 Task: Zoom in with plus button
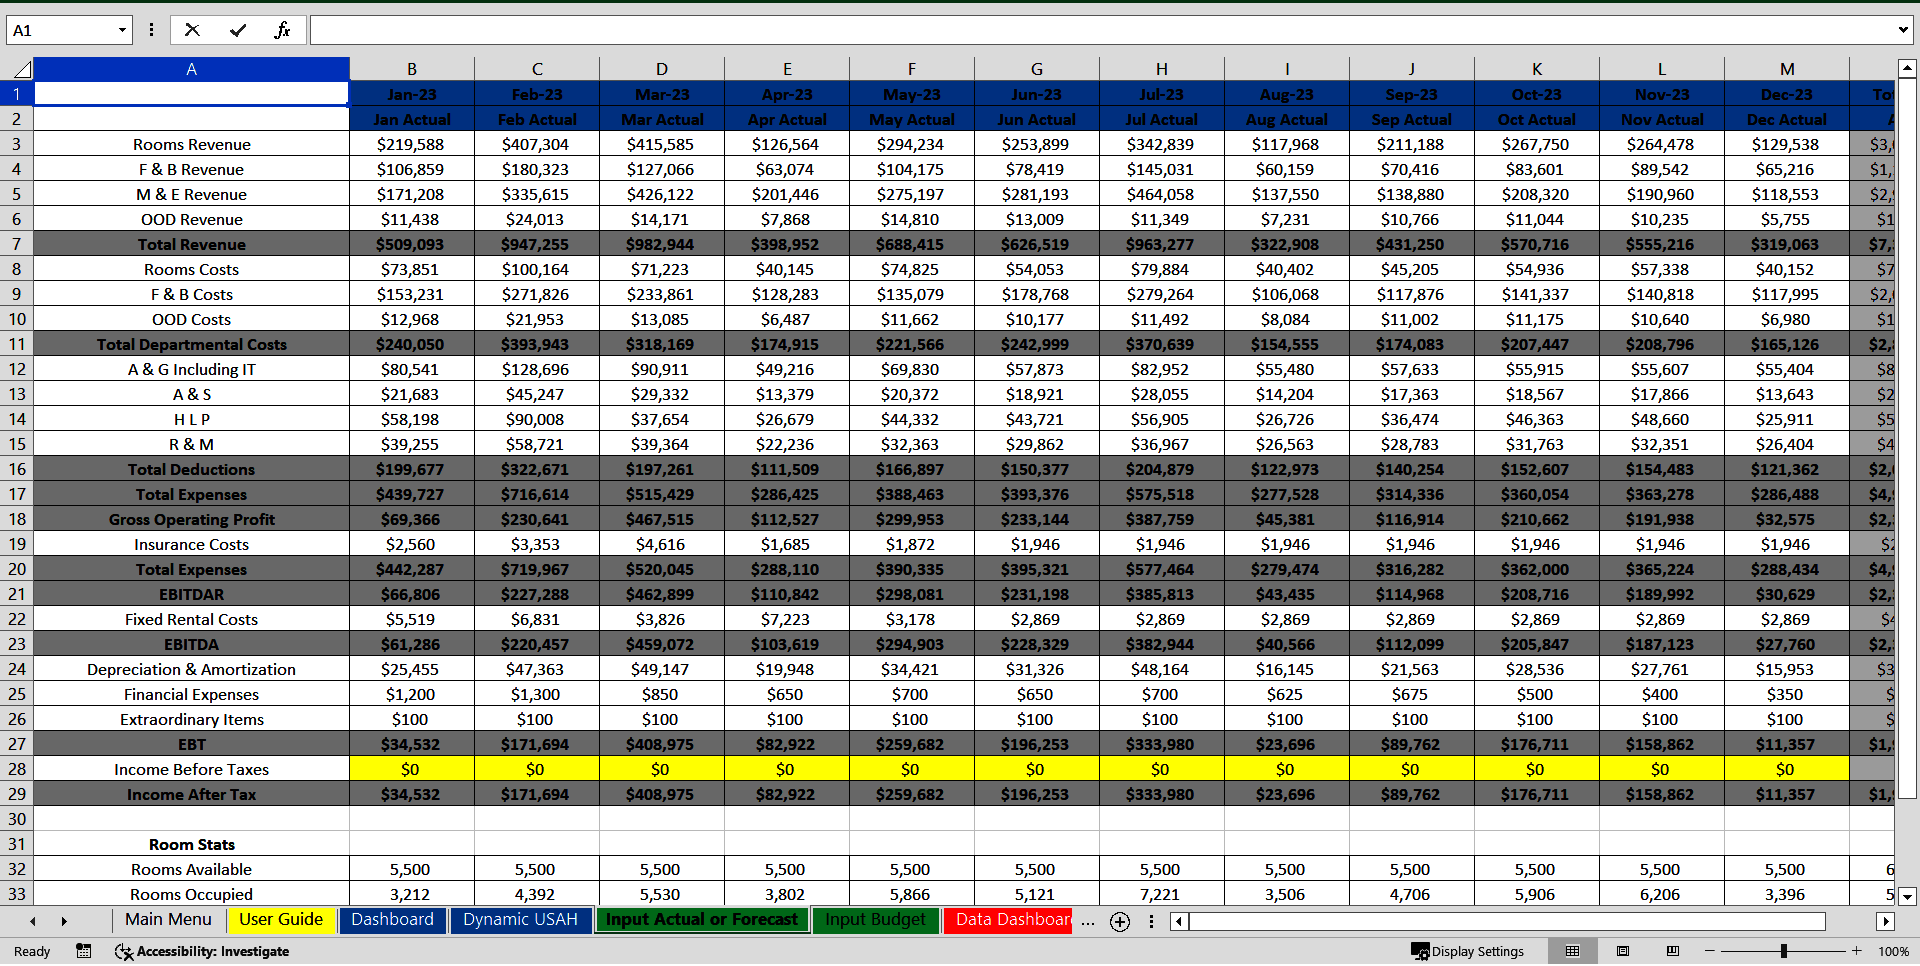point(1857,951)
